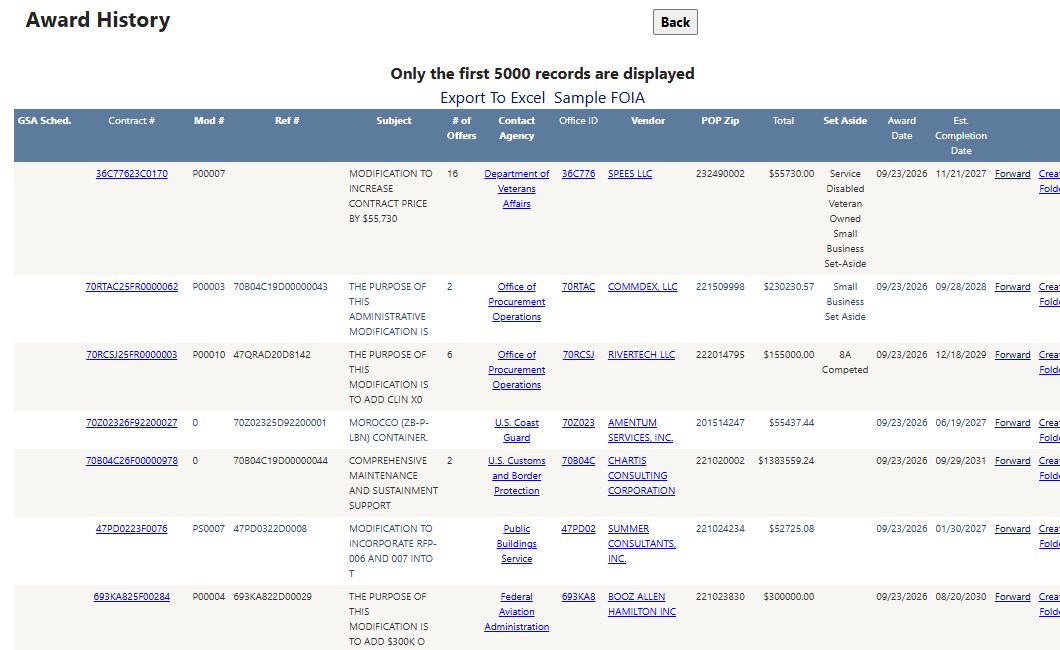1060x650 pixels.
Task: Forward the CHARTIS CONSULTING award row
Action: point(1013,461)
